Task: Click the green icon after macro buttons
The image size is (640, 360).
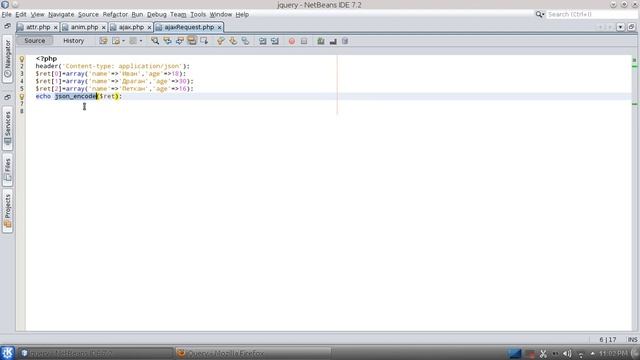Action: 321,41
